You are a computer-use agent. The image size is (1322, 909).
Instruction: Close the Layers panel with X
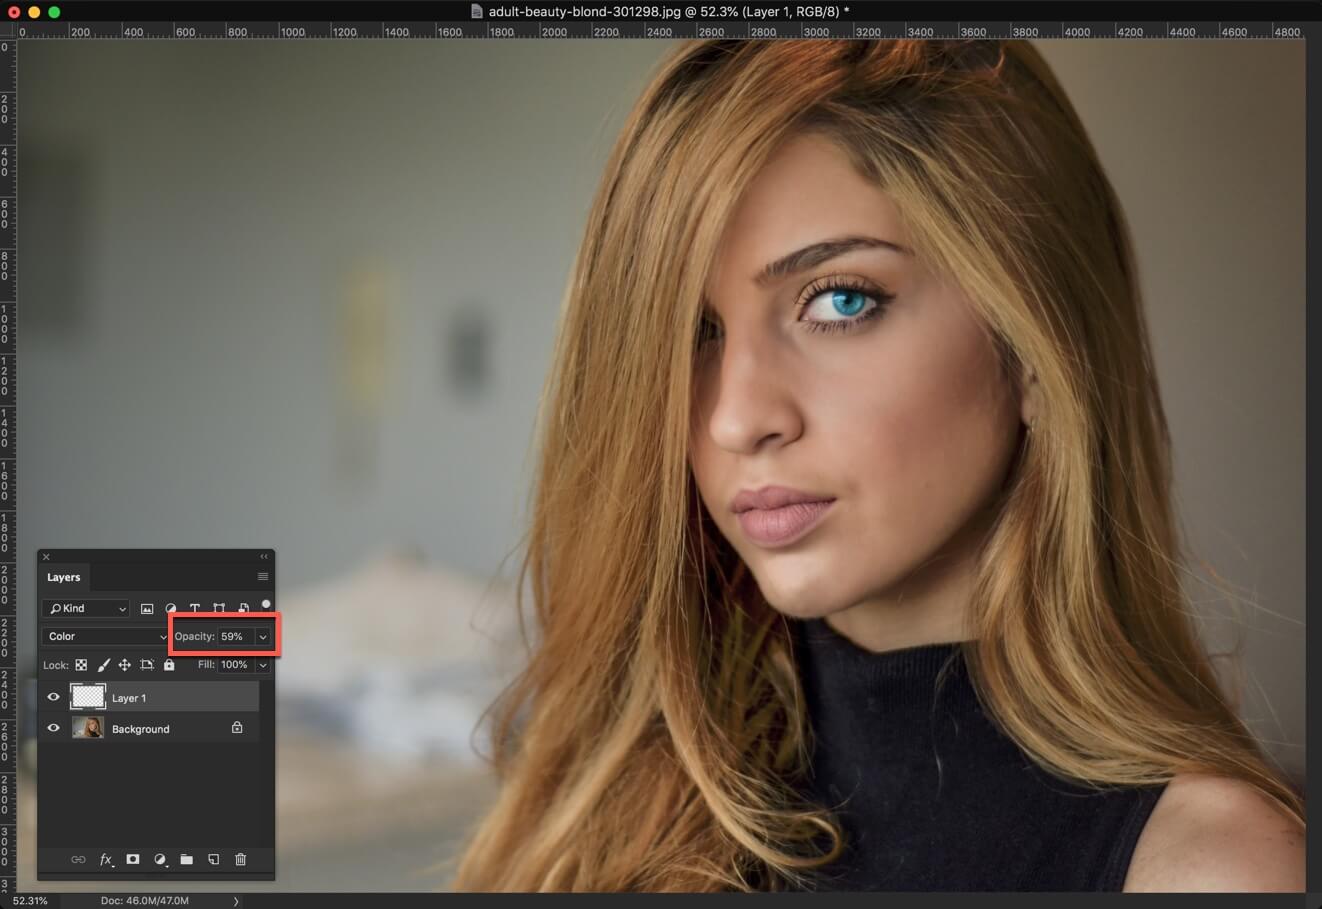click(46, 557)
